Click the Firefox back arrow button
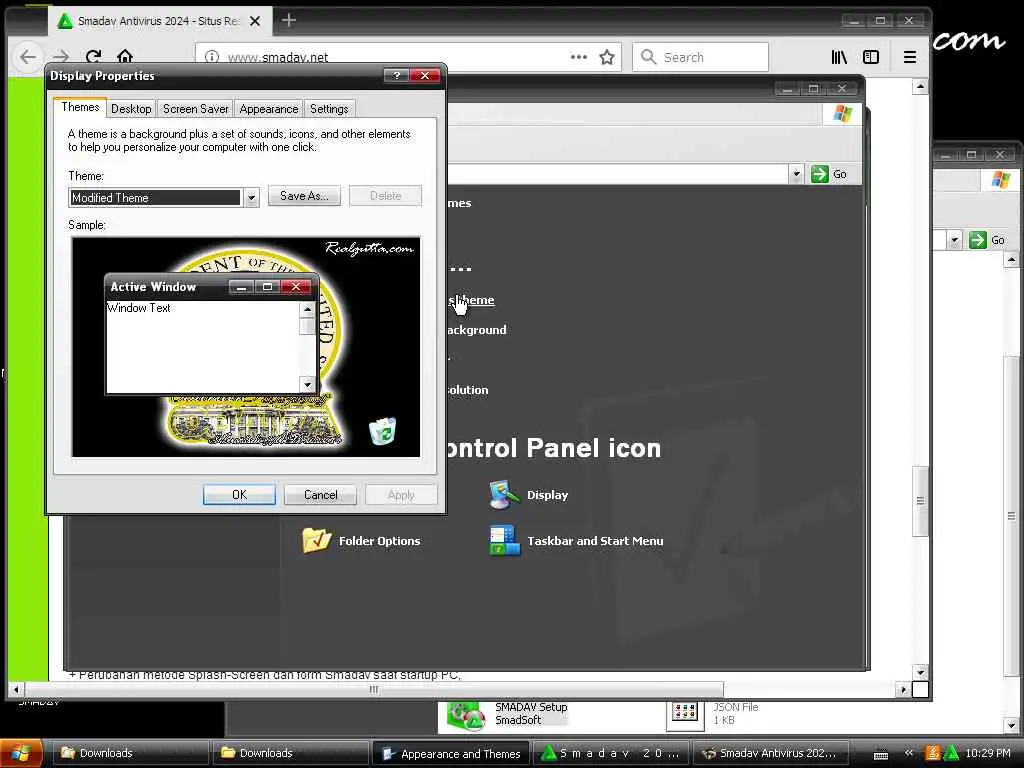 [x=27, y=57]
